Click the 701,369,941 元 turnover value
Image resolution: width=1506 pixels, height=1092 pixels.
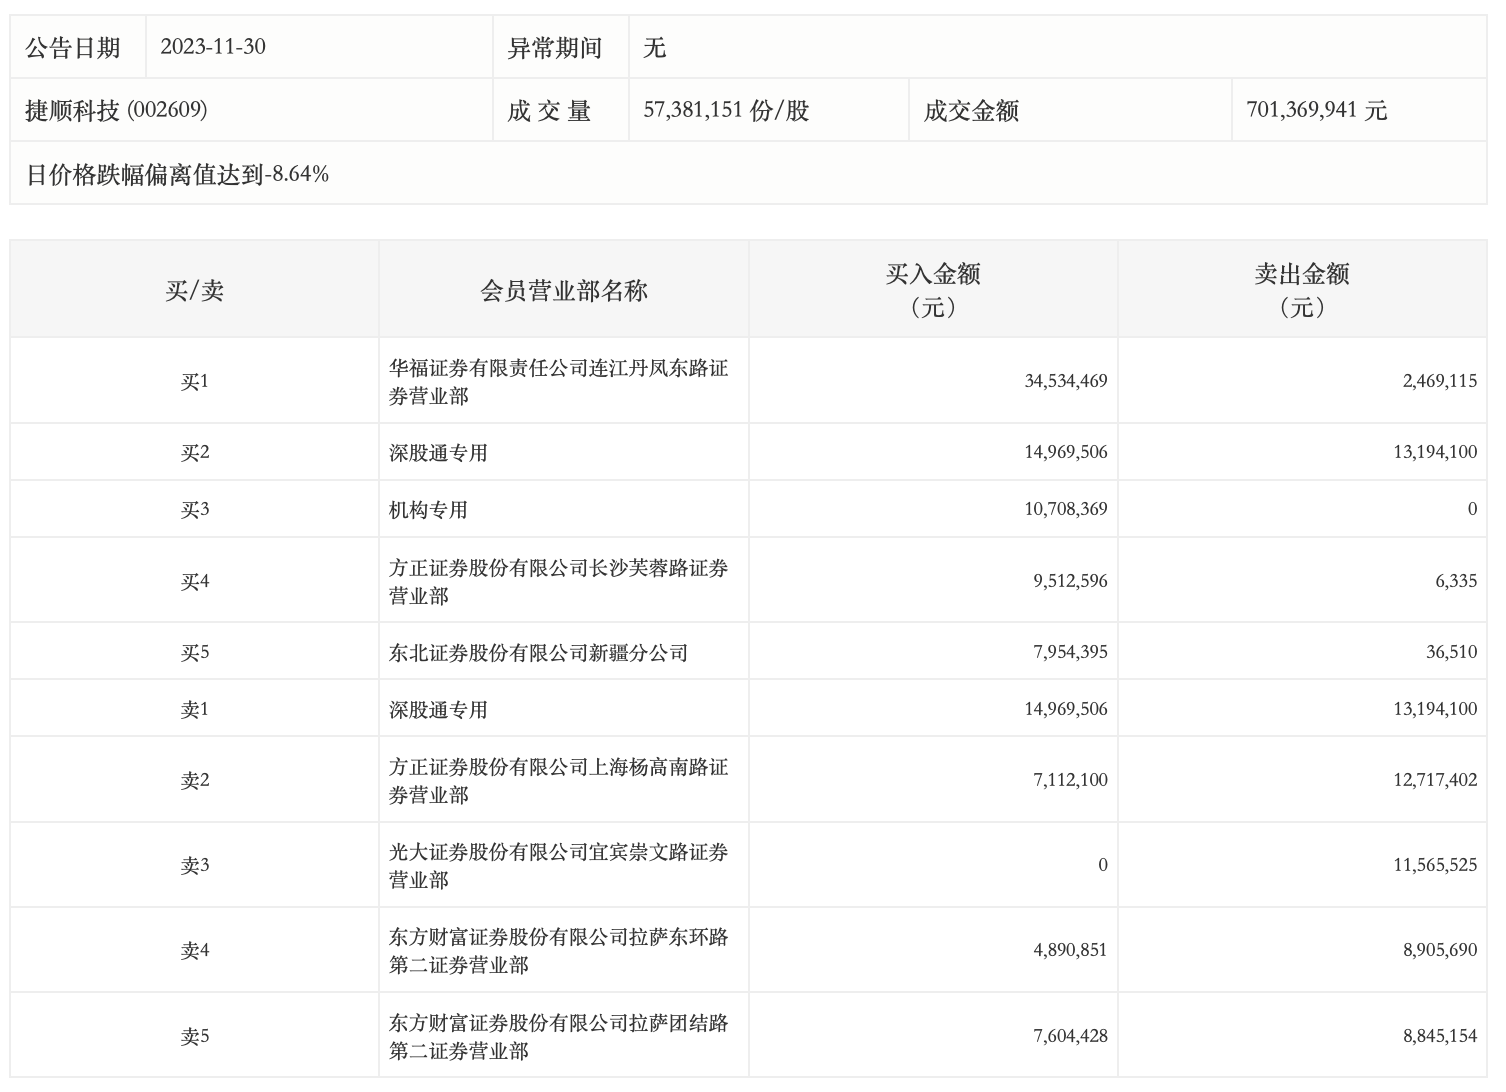[1316, 110]
